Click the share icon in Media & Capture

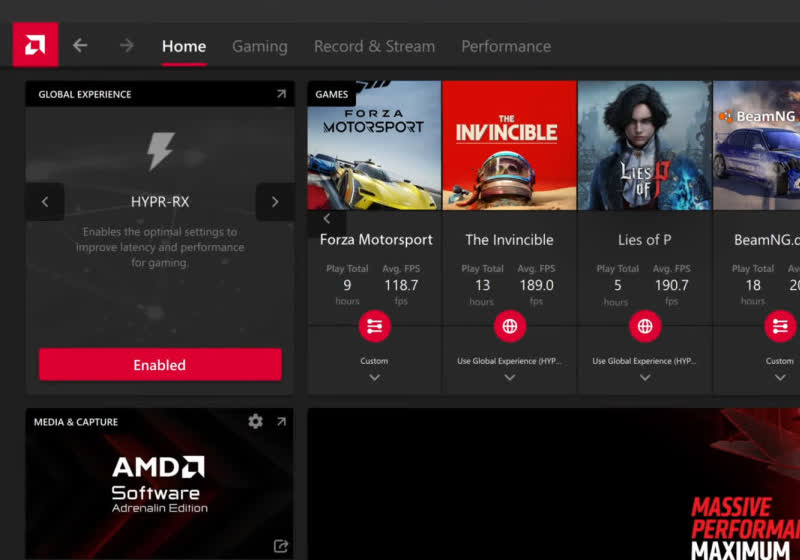coord(281,546)
